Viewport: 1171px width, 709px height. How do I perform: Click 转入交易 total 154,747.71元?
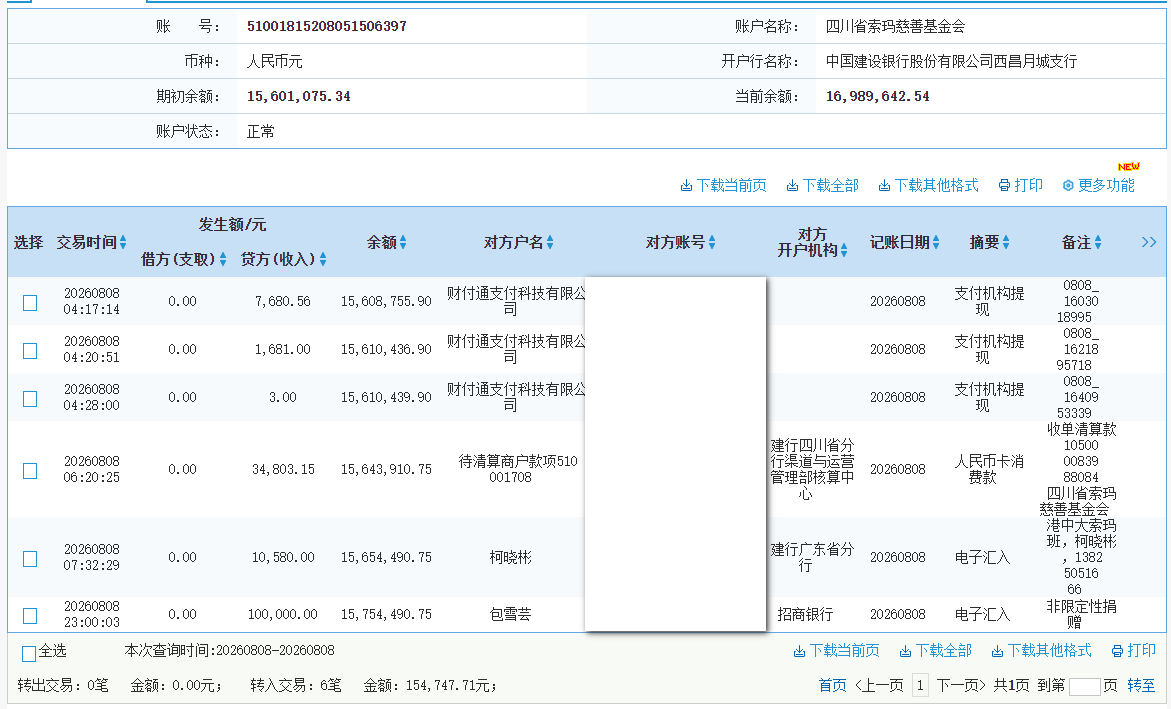click(451, 685)
